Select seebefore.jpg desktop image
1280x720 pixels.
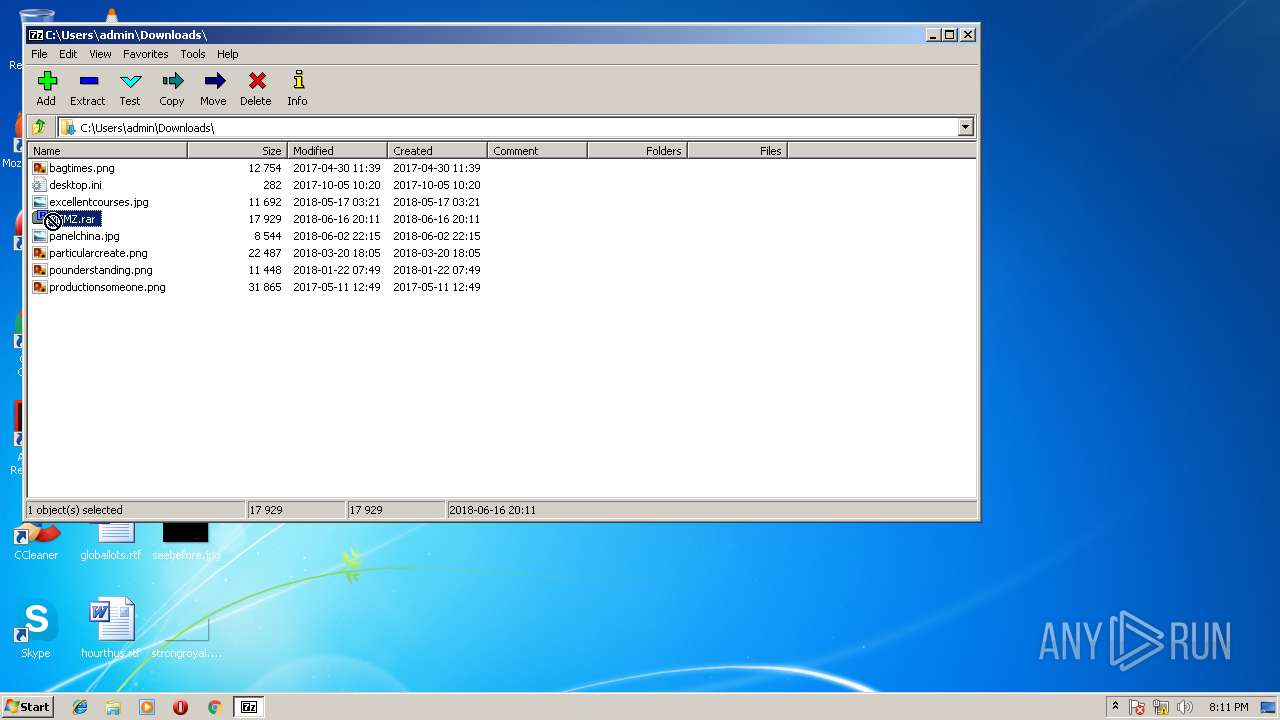(186, 541)
